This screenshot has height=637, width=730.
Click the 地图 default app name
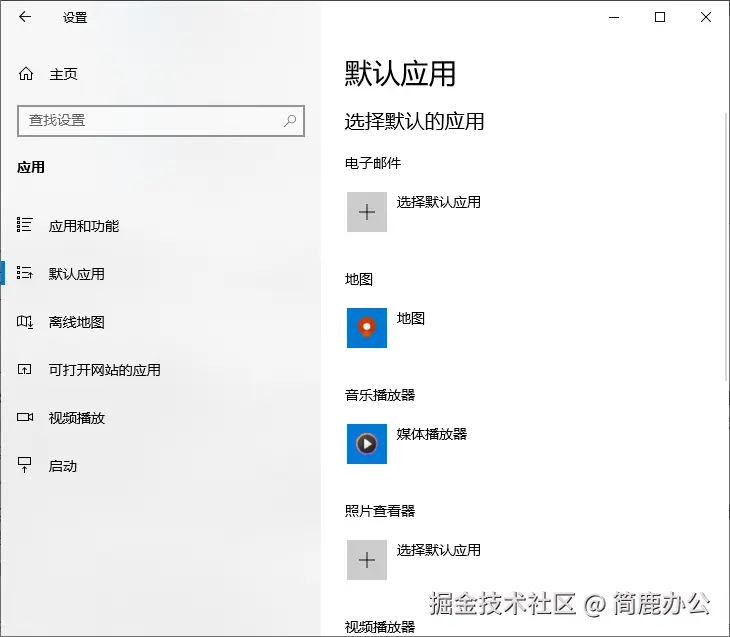[411, 318]
